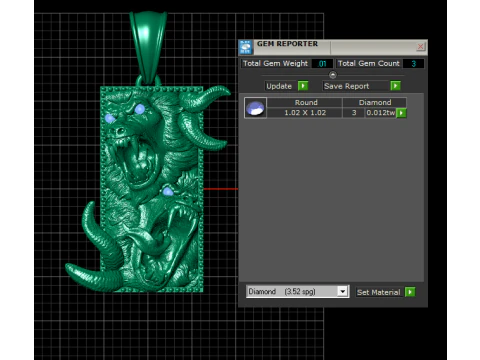Screen dimensions: 480x360
Task: Click the Set Material button label
Action: (379, 292)
